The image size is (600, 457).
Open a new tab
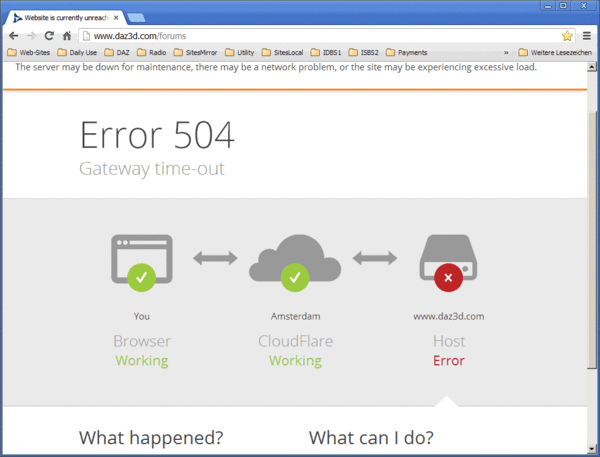click(x=136, y=18)
